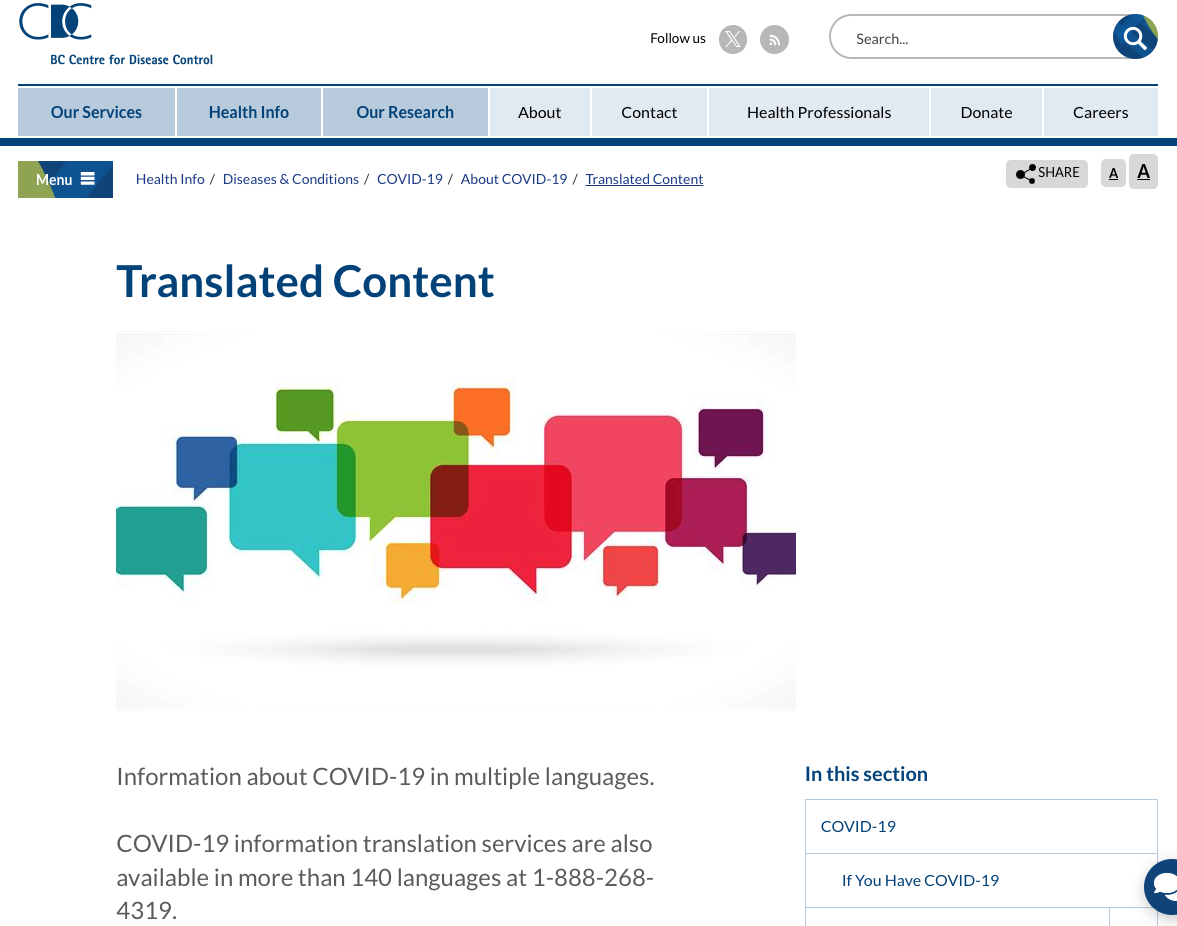
Task: Open the Our Services menu
Action: coord(96,112)
